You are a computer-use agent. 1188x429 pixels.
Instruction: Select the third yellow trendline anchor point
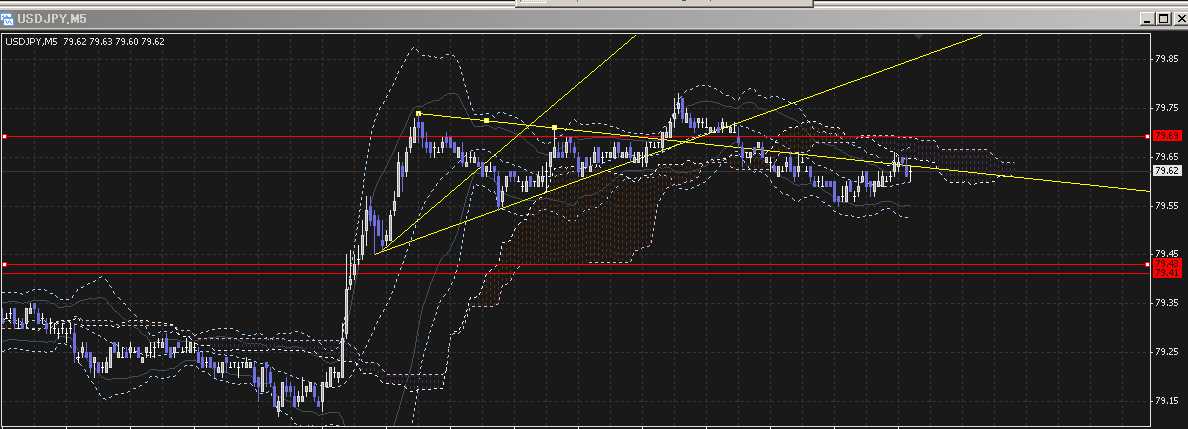[555, 128]
